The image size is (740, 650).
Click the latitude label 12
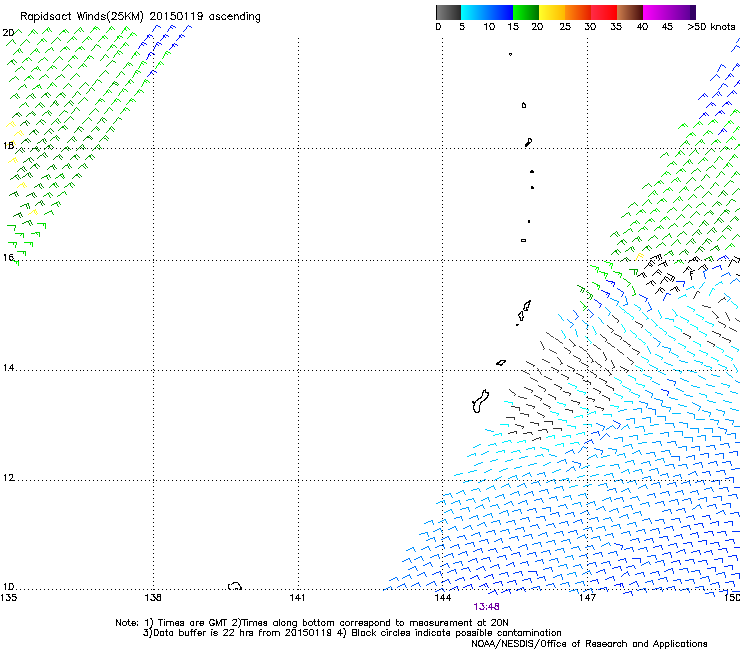tap(8, 478)
